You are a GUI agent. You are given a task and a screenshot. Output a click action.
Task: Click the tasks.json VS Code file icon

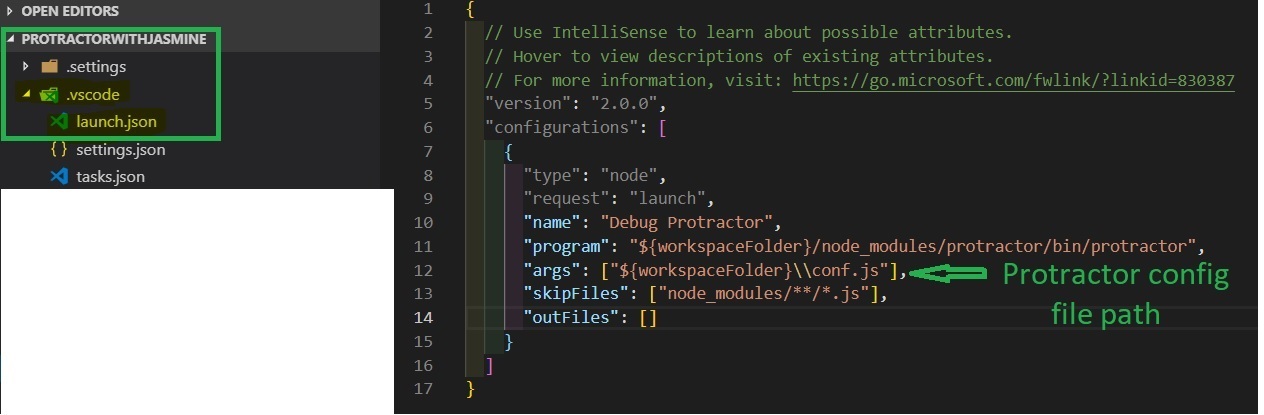tap(58, 177)
